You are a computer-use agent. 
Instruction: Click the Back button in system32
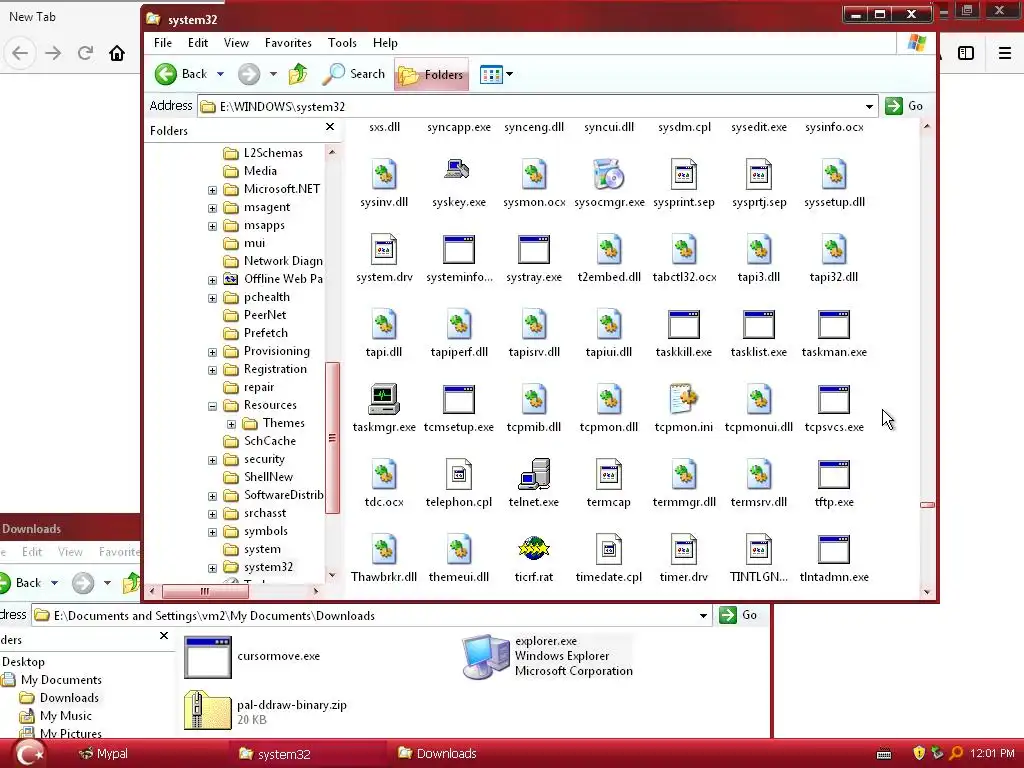point(182,74)
